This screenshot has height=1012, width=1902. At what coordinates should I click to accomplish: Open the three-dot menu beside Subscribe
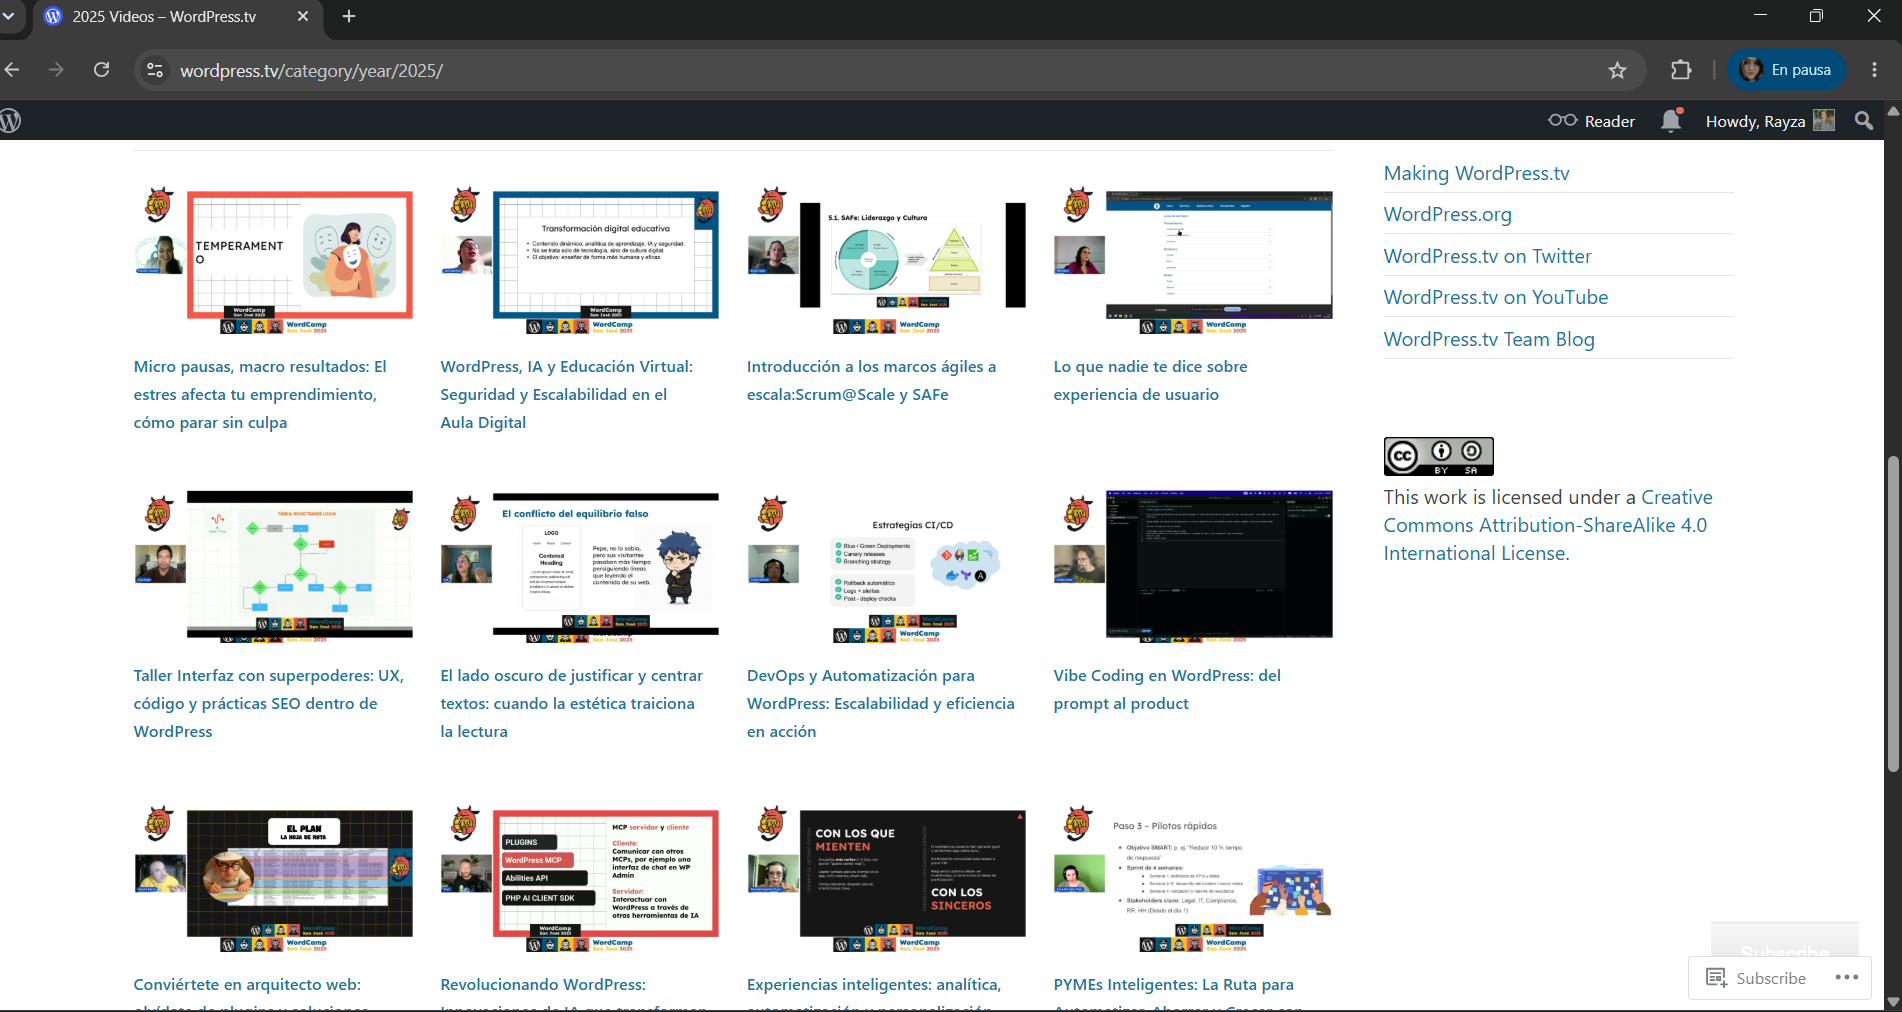(x=1846, y=977)
